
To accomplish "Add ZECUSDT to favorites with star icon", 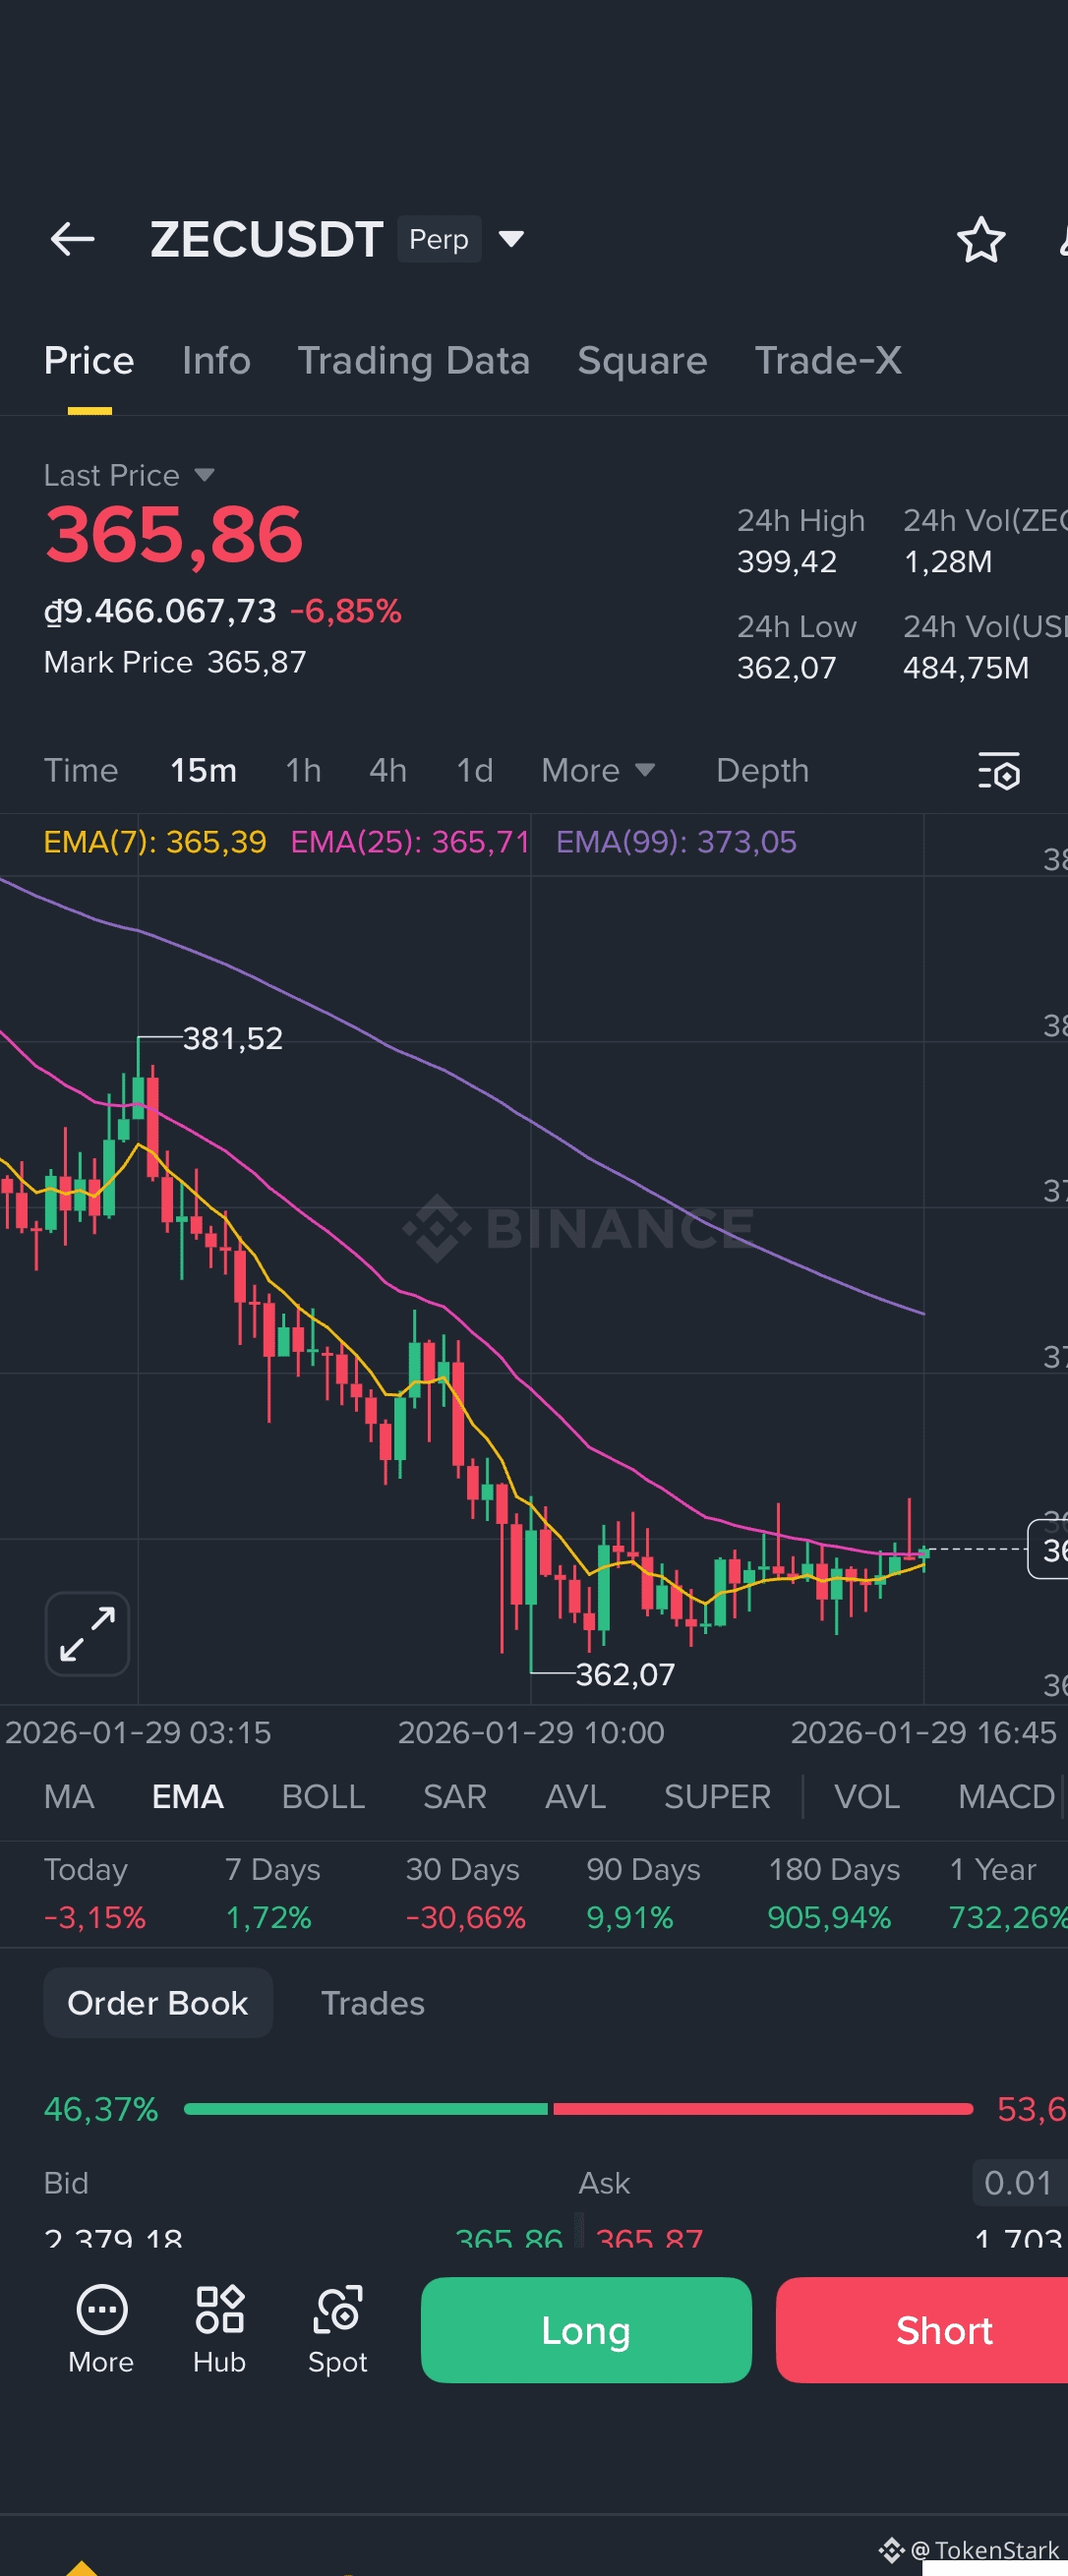I will tap(980, 240).
